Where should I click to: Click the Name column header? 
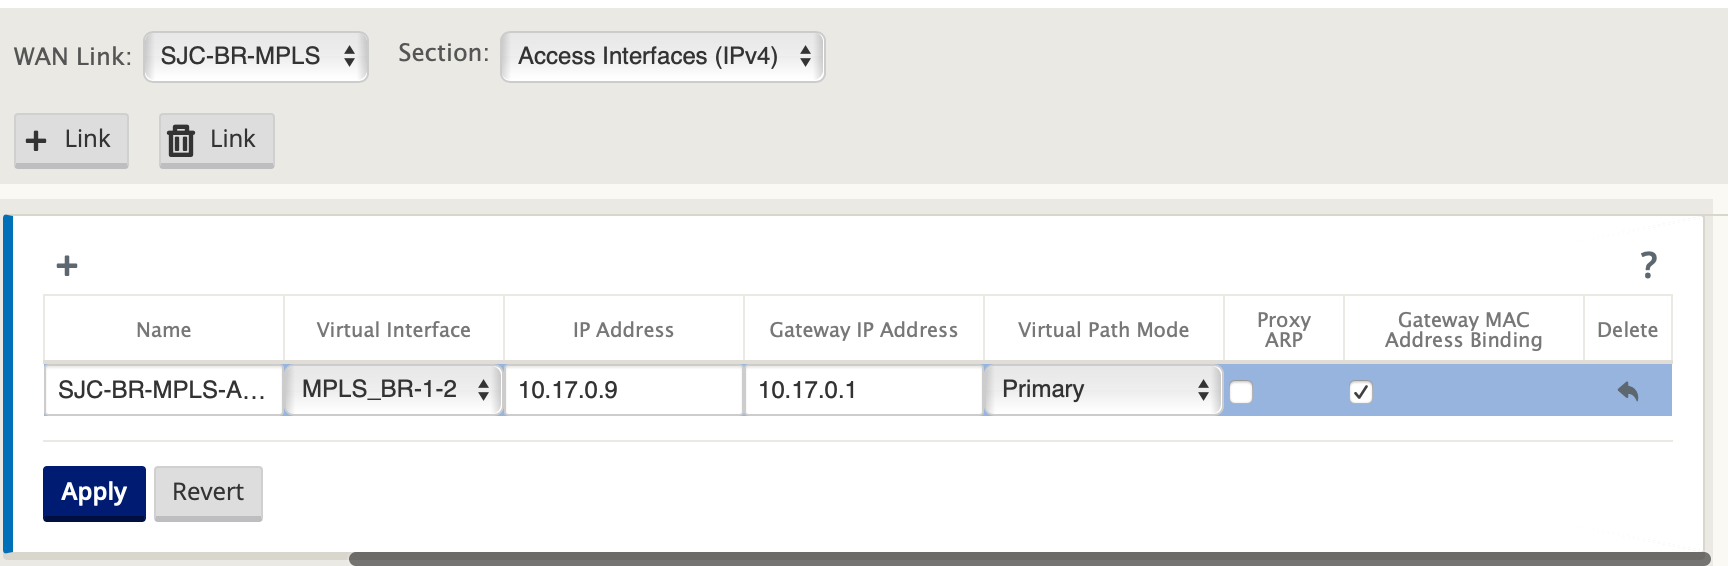click(x=164, y=330)
